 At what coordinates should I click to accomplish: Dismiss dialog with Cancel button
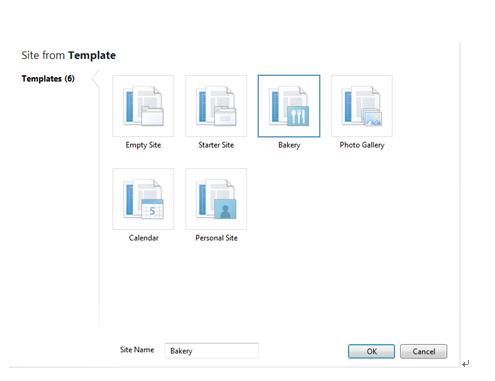423,351
